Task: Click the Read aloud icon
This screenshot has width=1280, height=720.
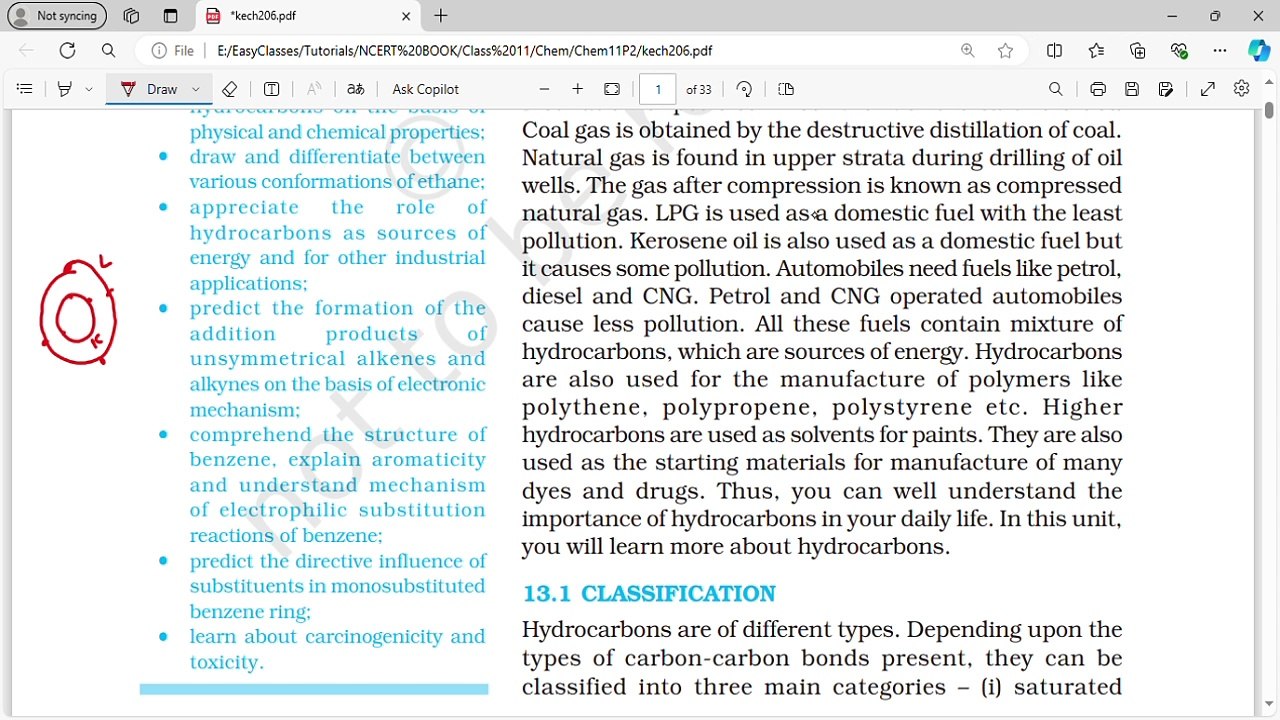Action: click(x=314, y=89)
